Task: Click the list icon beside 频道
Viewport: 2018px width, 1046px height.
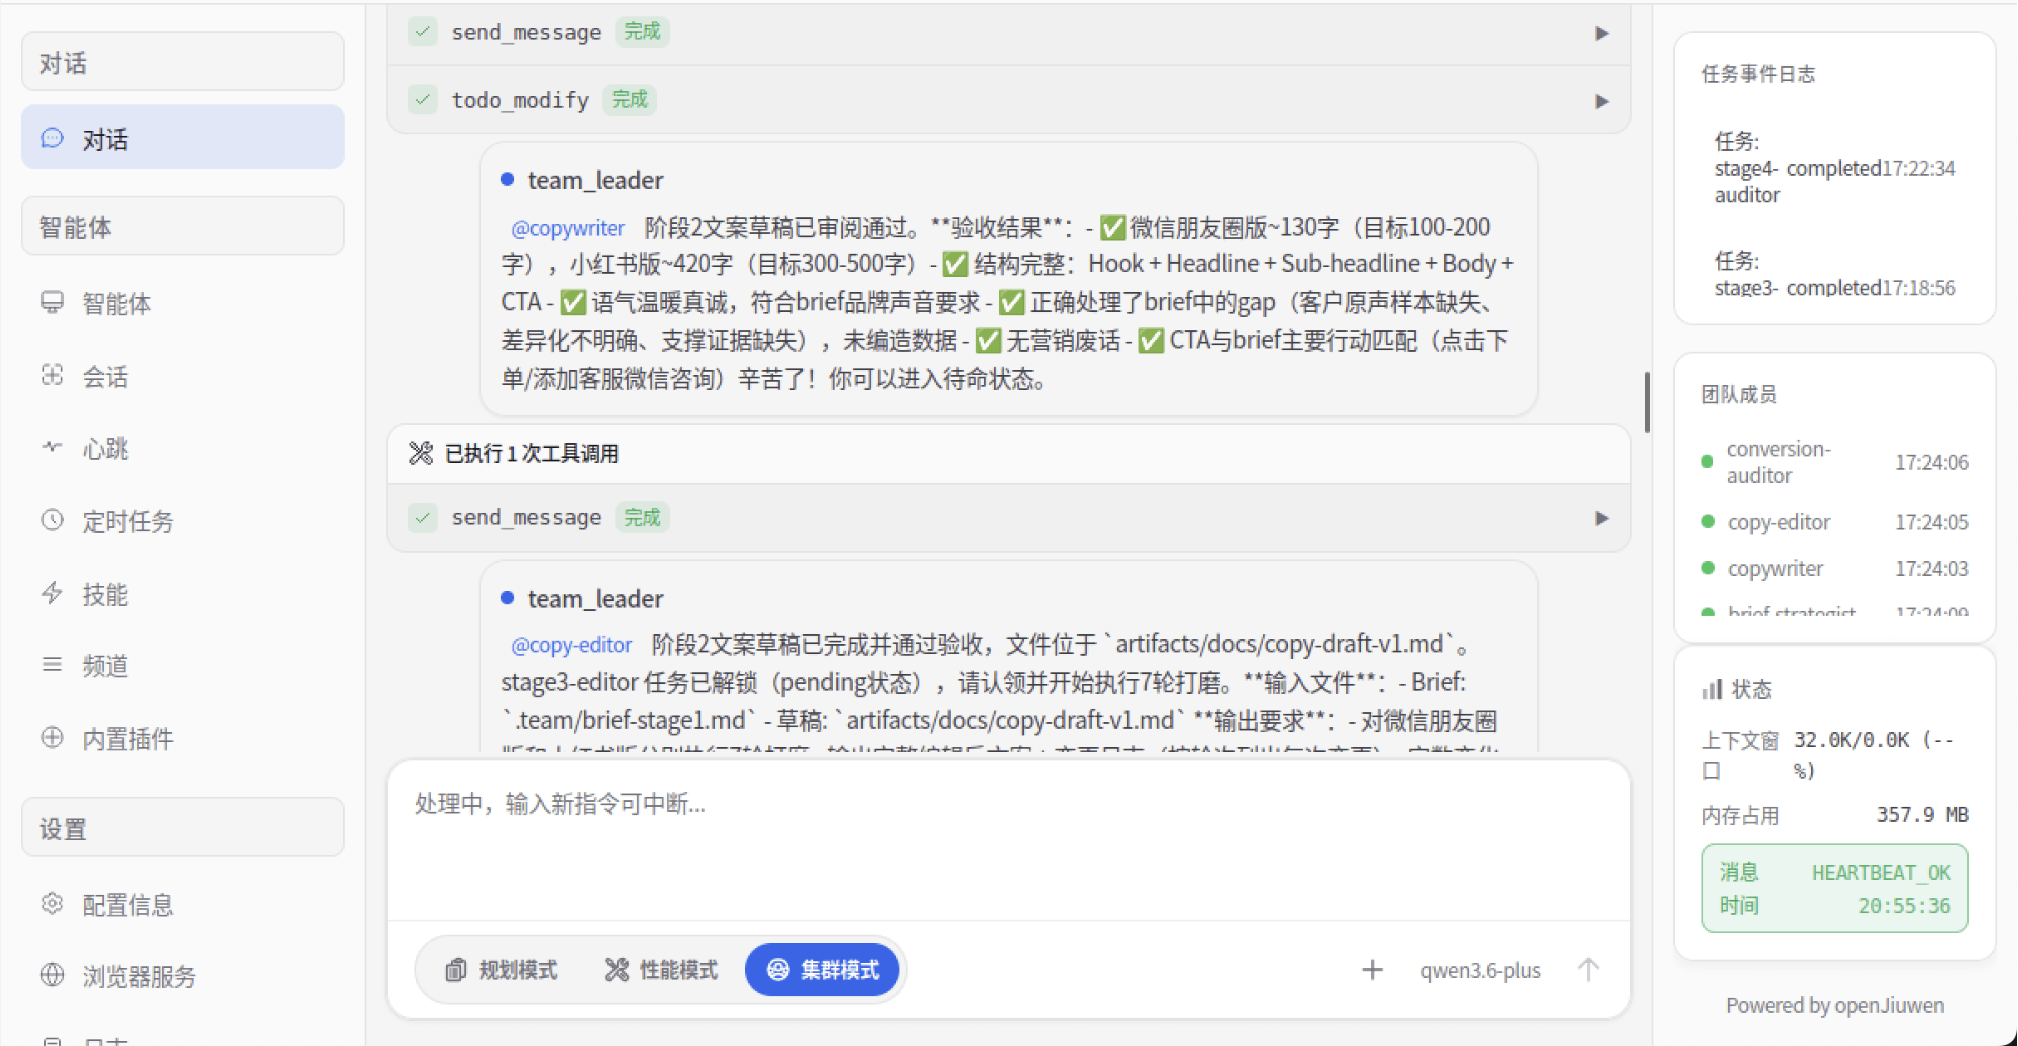Action: coord(53,664)
